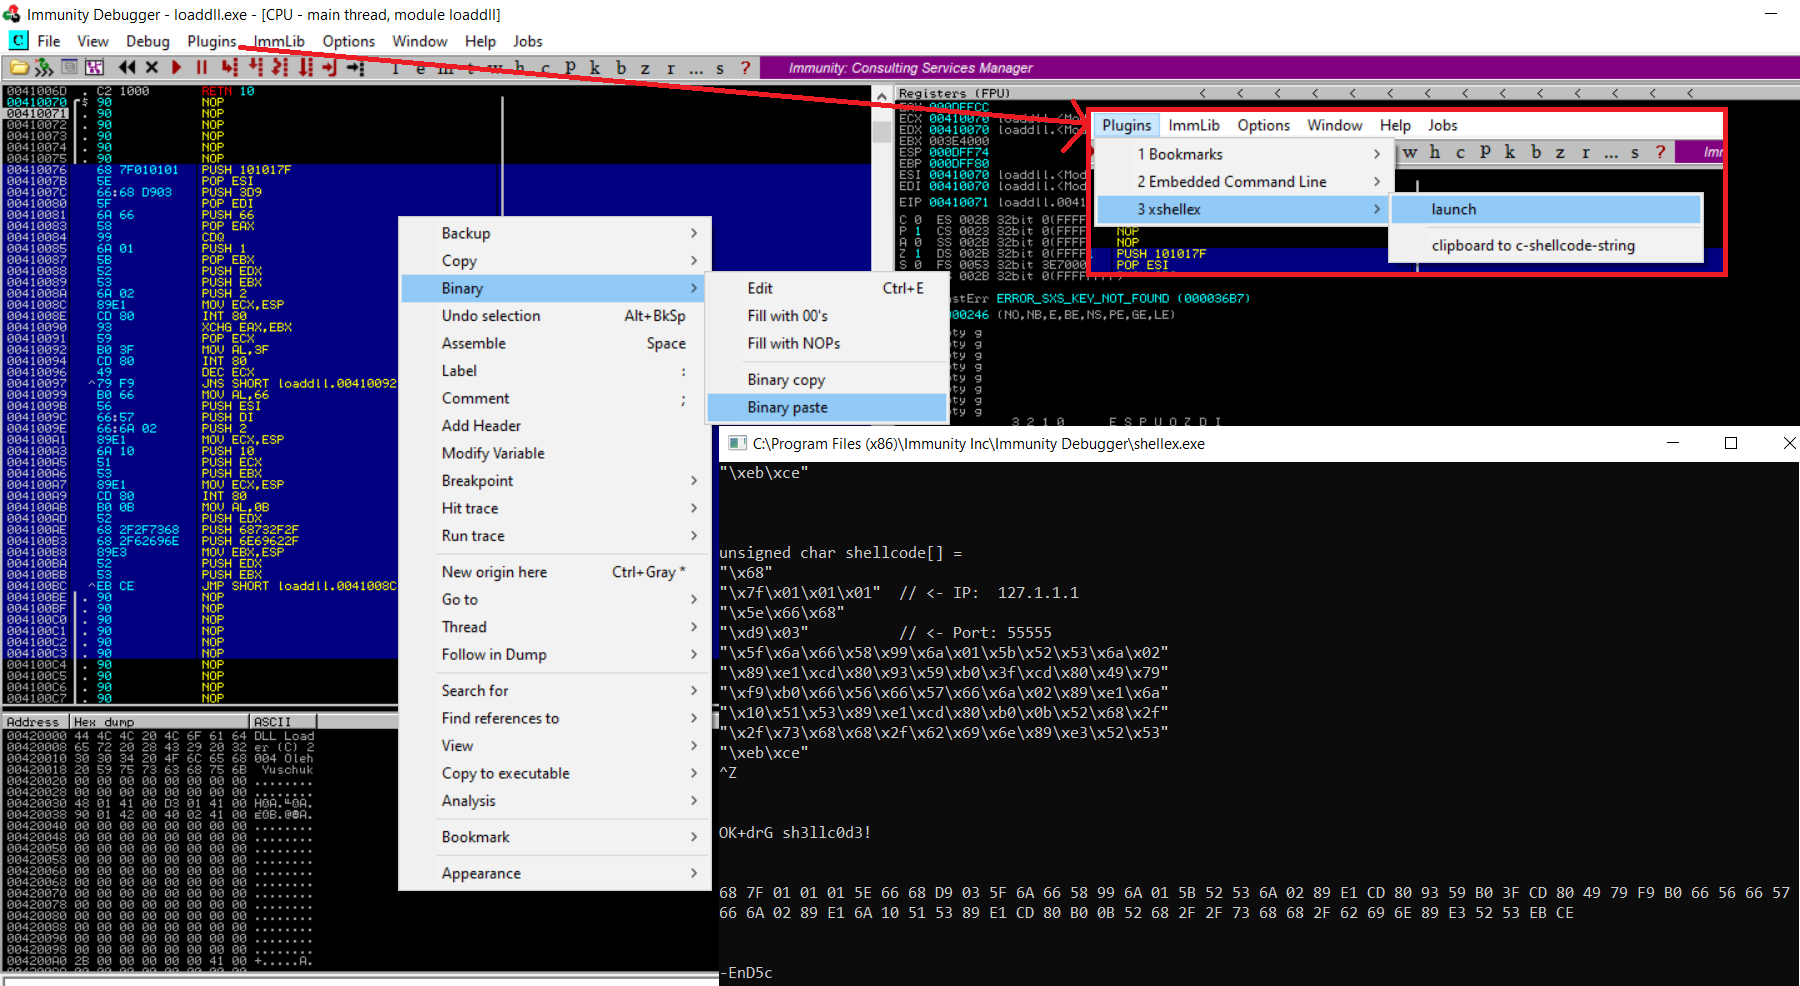
Task: Open the Jobs menu in main menu bar
Action: [x=527, y=41]
